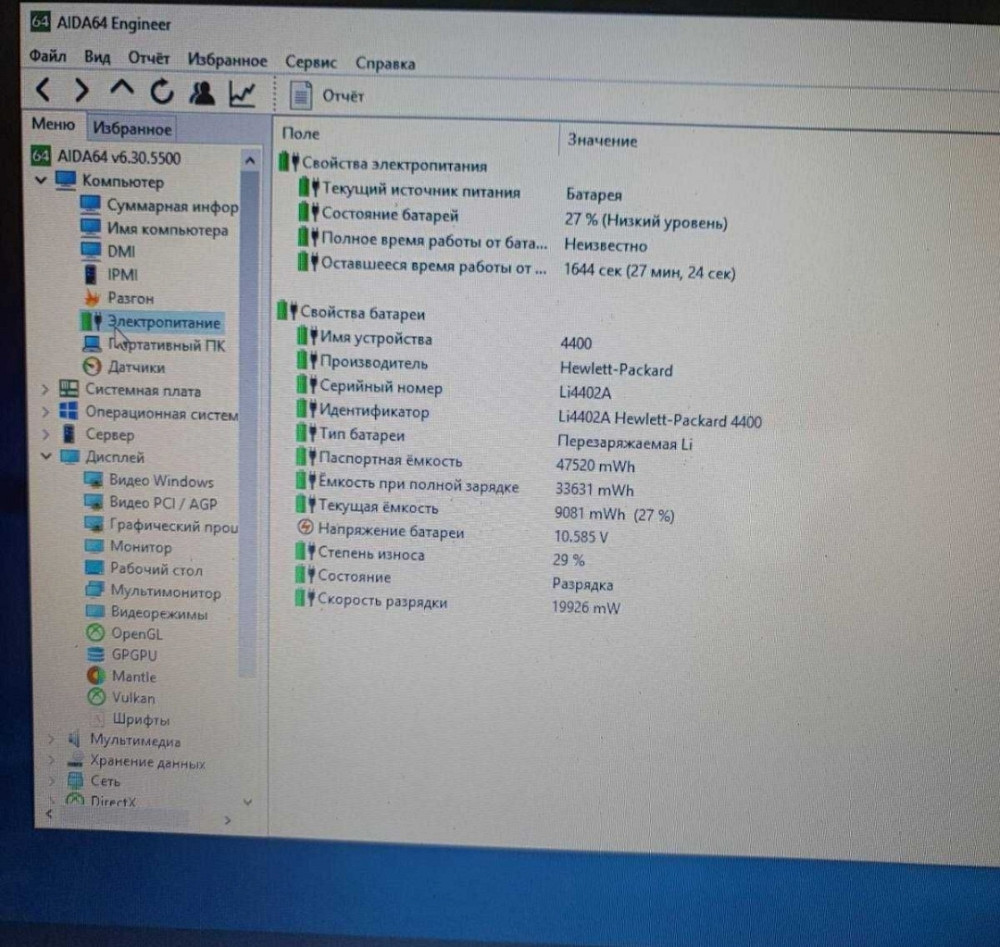
Task: Open the Файл menu
Action: pyautogui.click(x=48, y=57)
